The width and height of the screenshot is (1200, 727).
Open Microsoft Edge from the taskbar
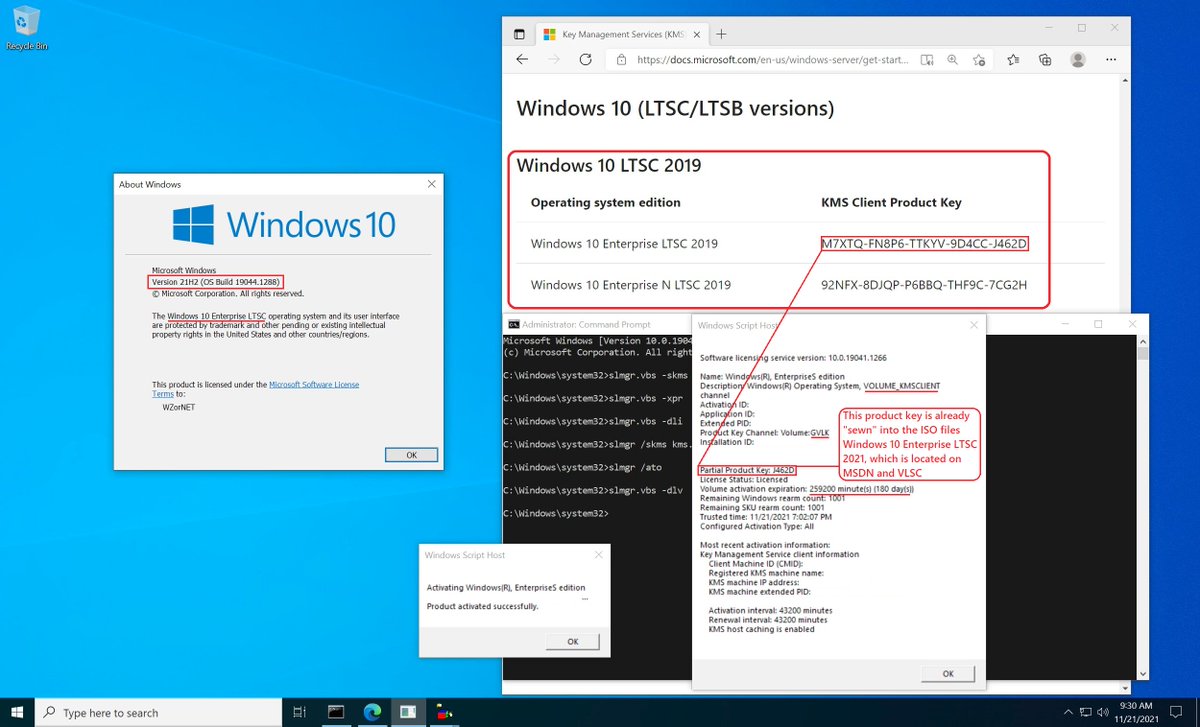point(372,712)
